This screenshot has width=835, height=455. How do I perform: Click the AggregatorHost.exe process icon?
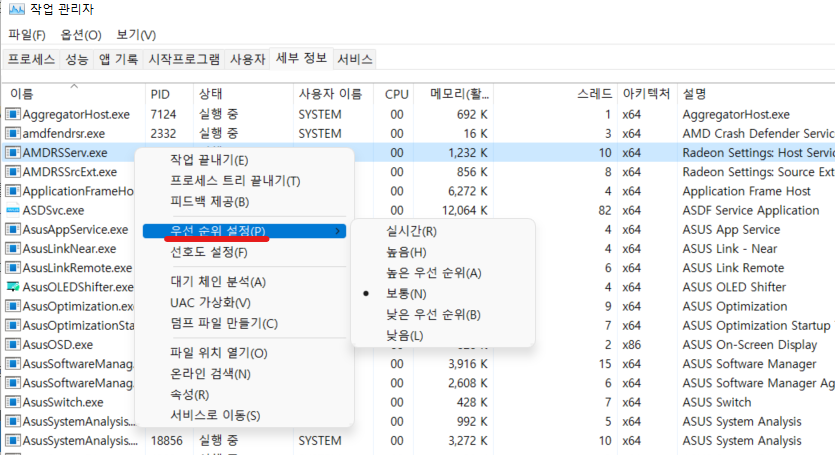[13, 114]
